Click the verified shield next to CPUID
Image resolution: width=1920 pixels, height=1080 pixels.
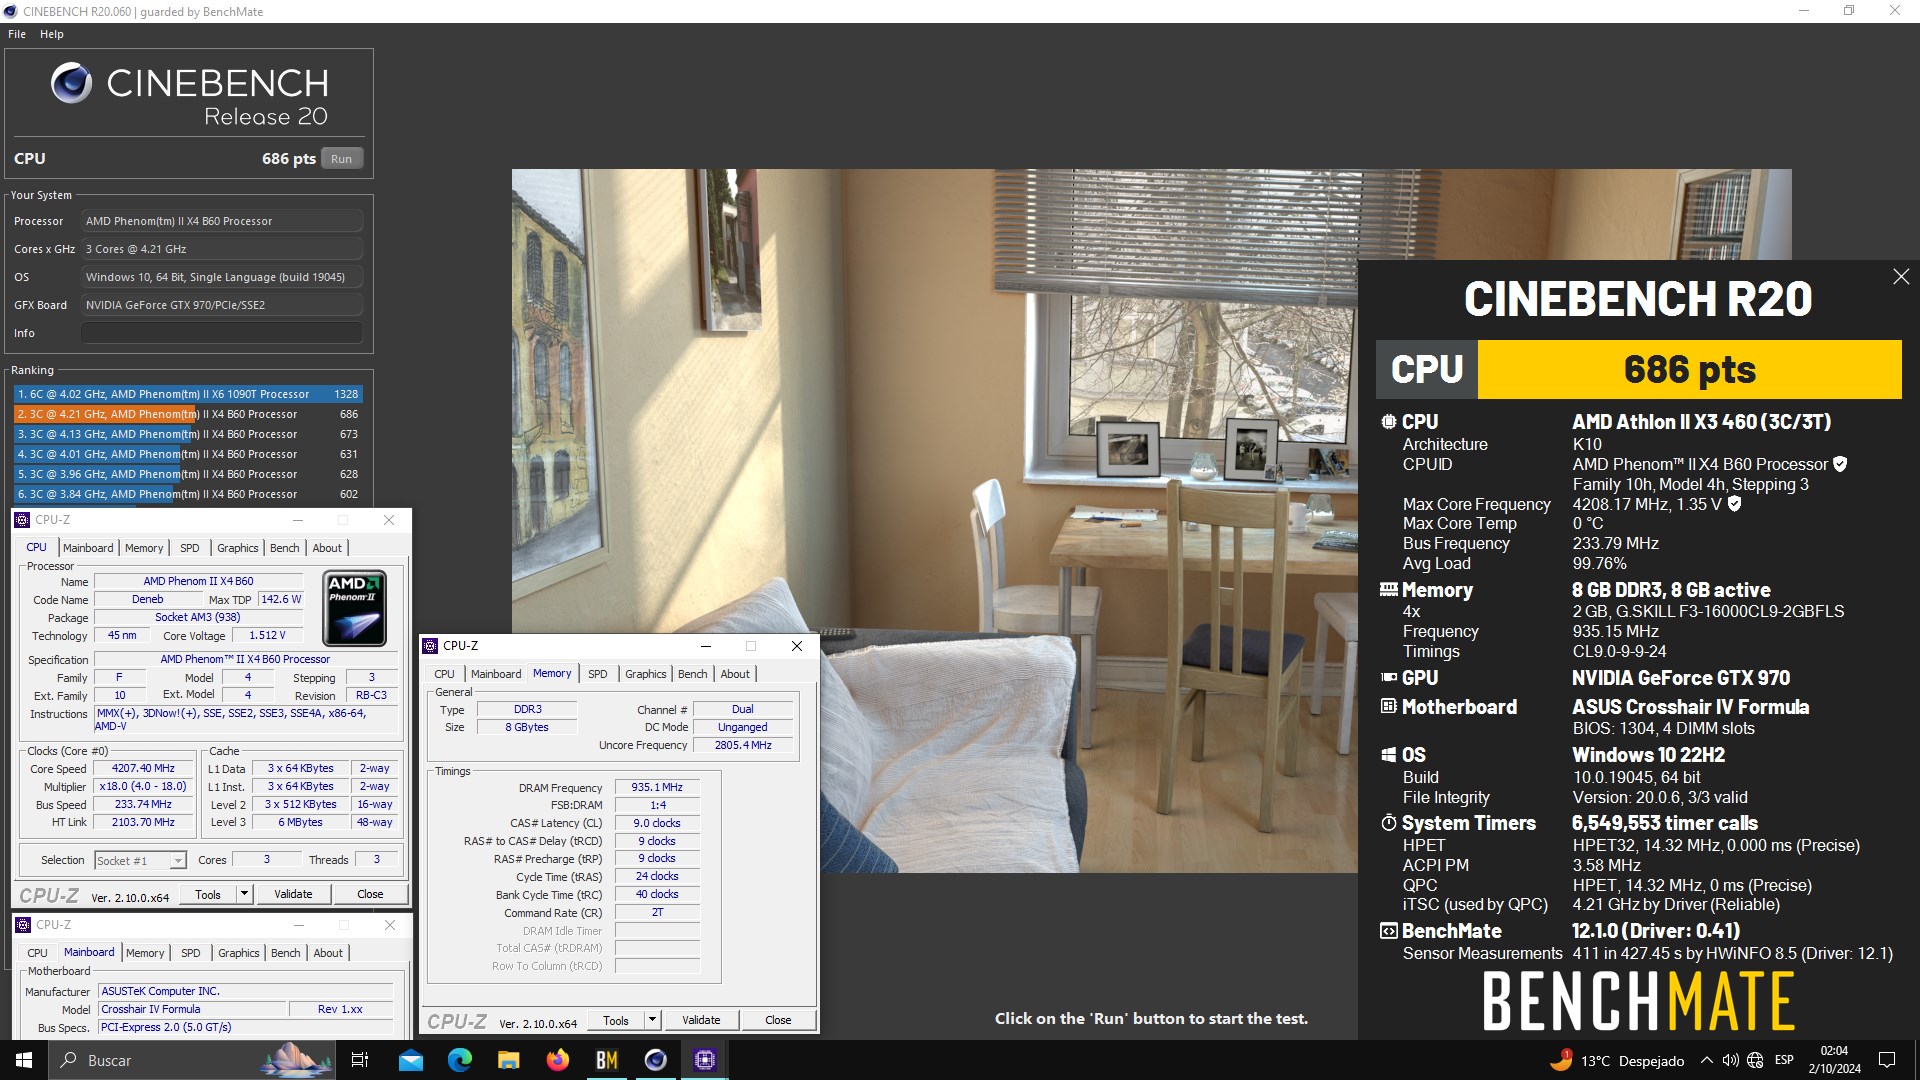tap(1840, 464)
